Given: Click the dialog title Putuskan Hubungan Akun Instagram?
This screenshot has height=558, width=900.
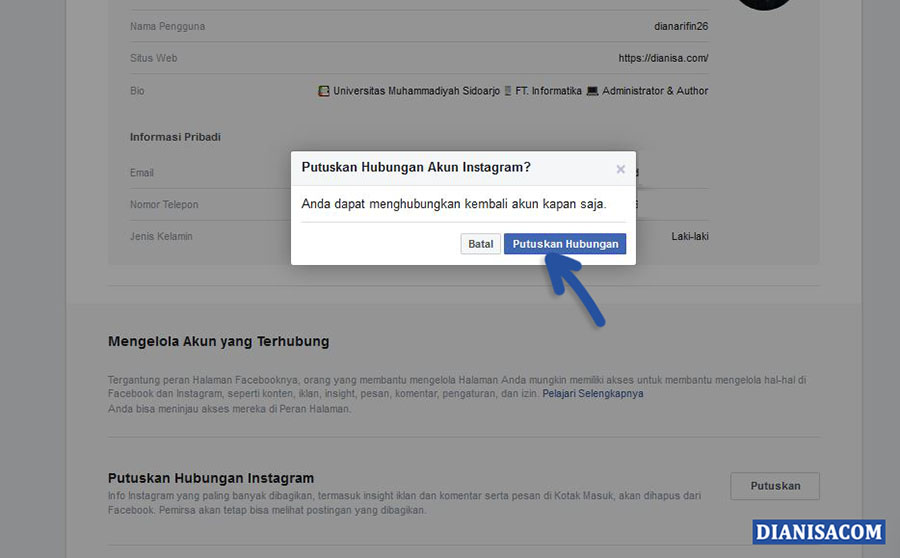Looking at the screenshot, I should 416,167.
